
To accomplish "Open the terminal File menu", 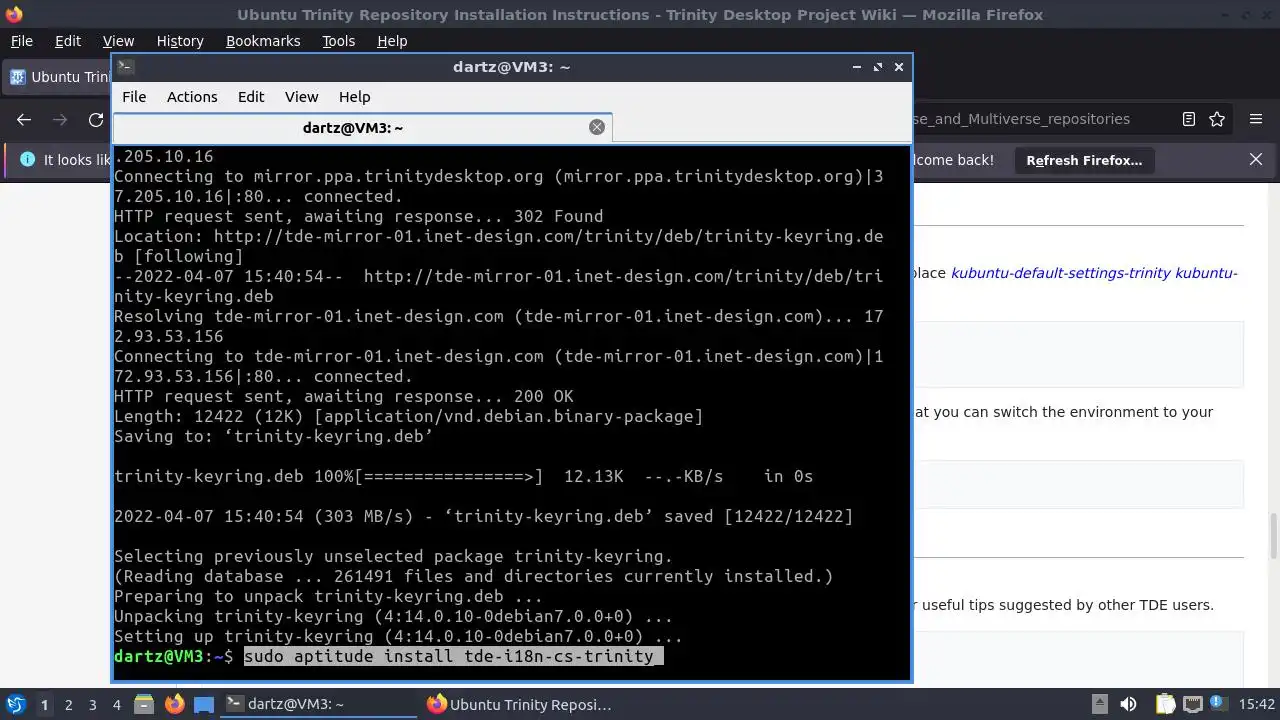I will 134,97.
